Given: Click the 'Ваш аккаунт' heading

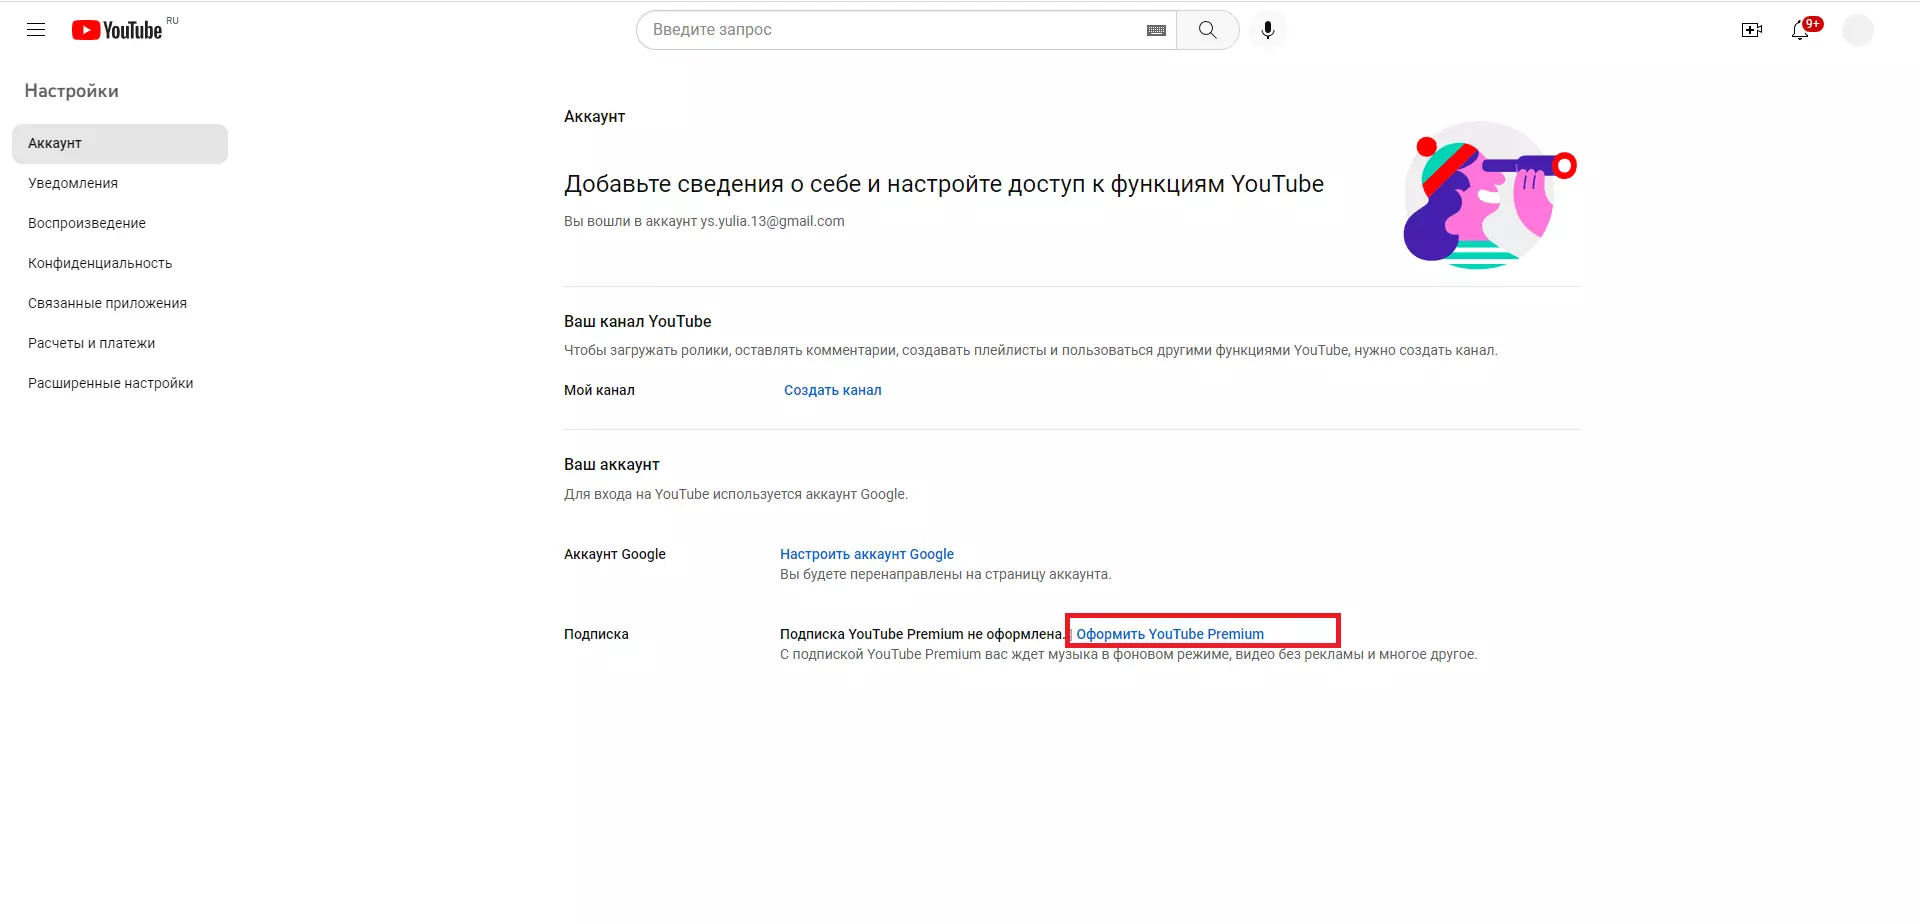Looking at the screenshot, I should click(612, 464).
